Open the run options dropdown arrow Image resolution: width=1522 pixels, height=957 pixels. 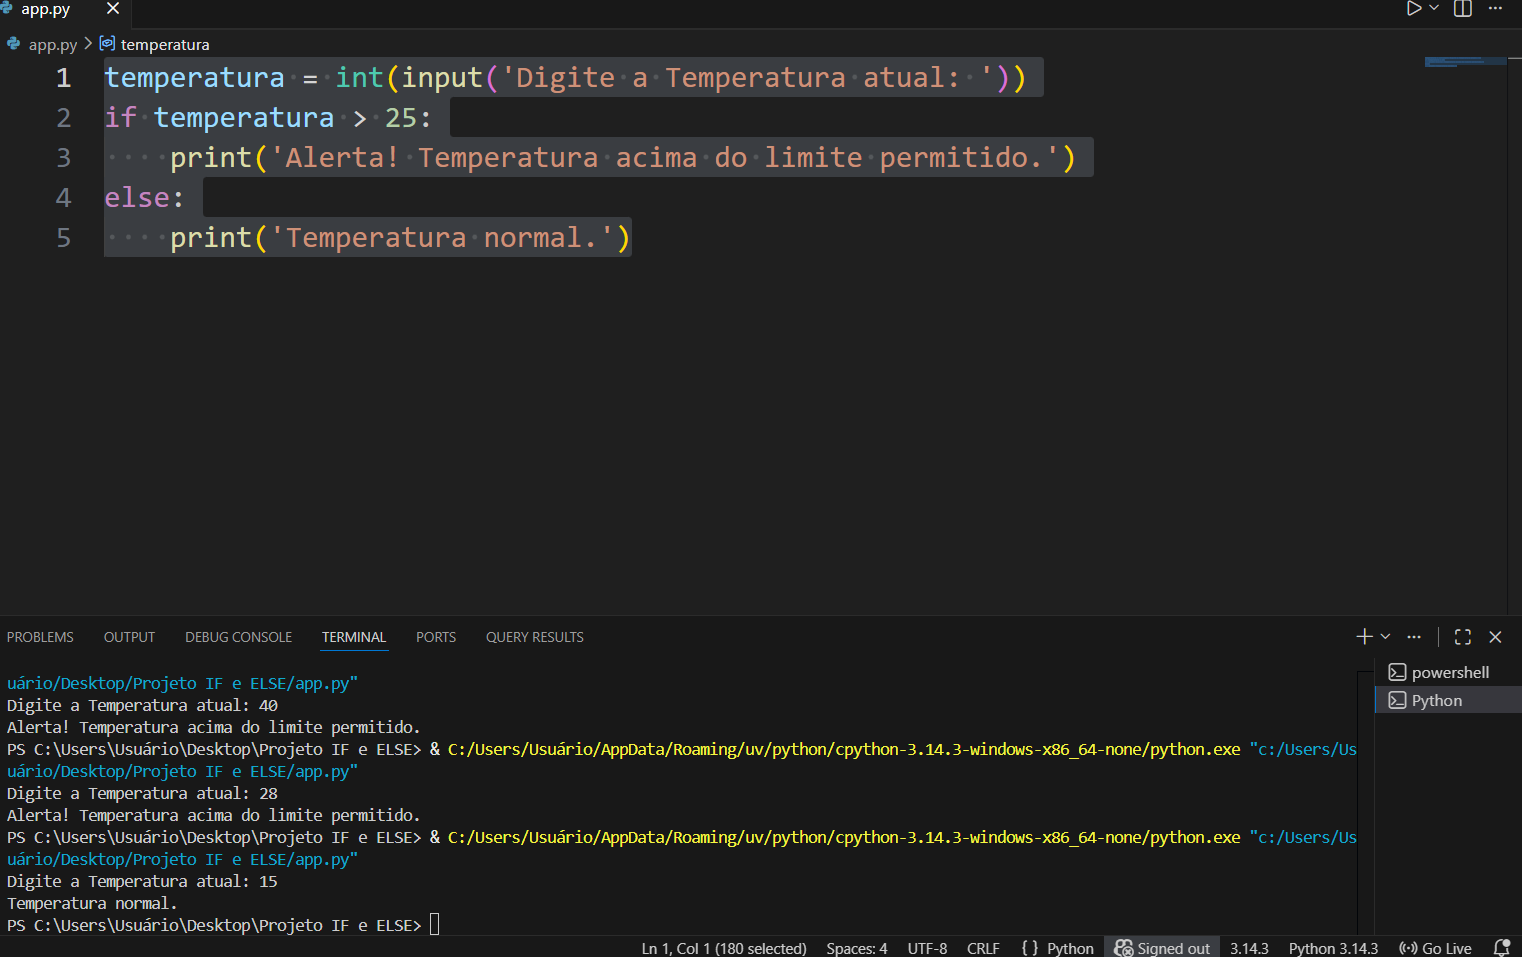[1434, 9]
